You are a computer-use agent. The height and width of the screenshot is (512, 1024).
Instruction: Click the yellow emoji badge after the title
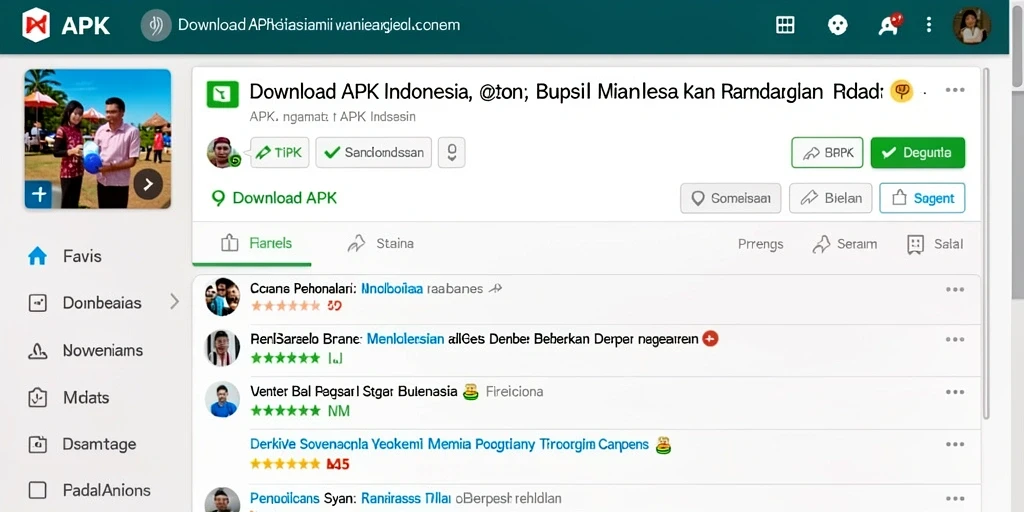[x=901, y=91]
